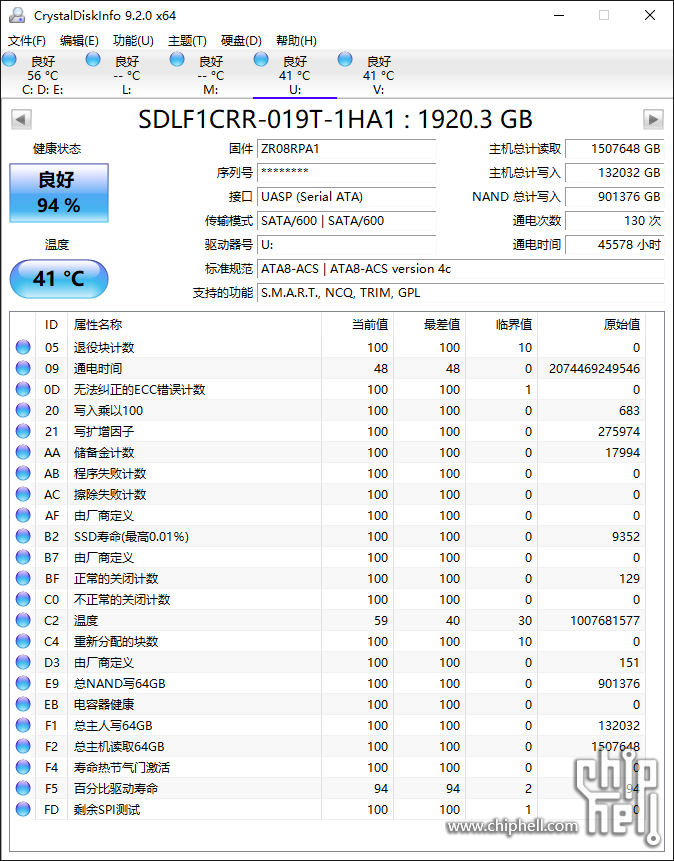Click the 当前值 column header
Image resolution: width=674 pixels, height=861 pixels.
point(357,325)
